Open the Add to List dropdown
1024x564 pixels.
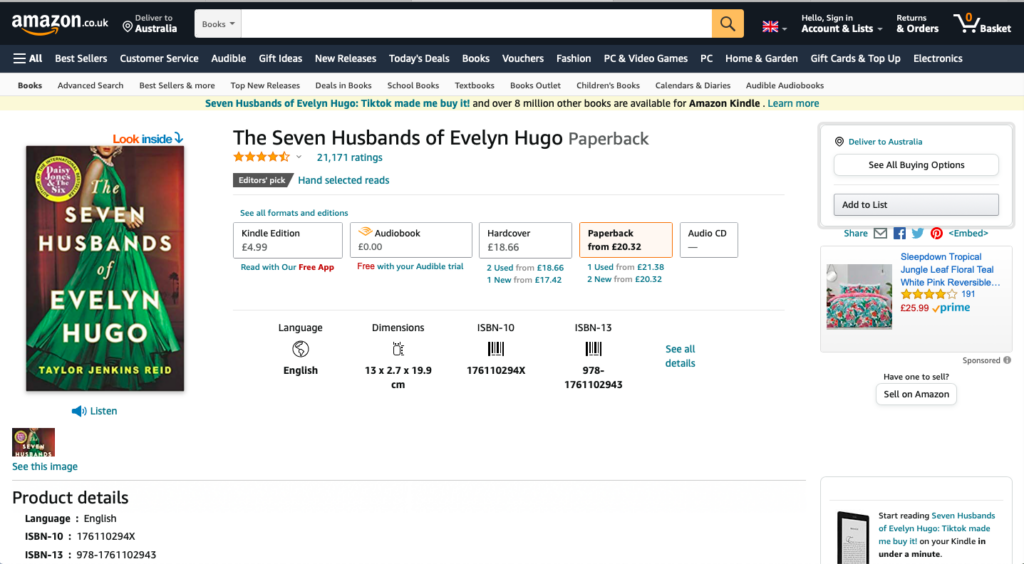[x=916, y=204]
